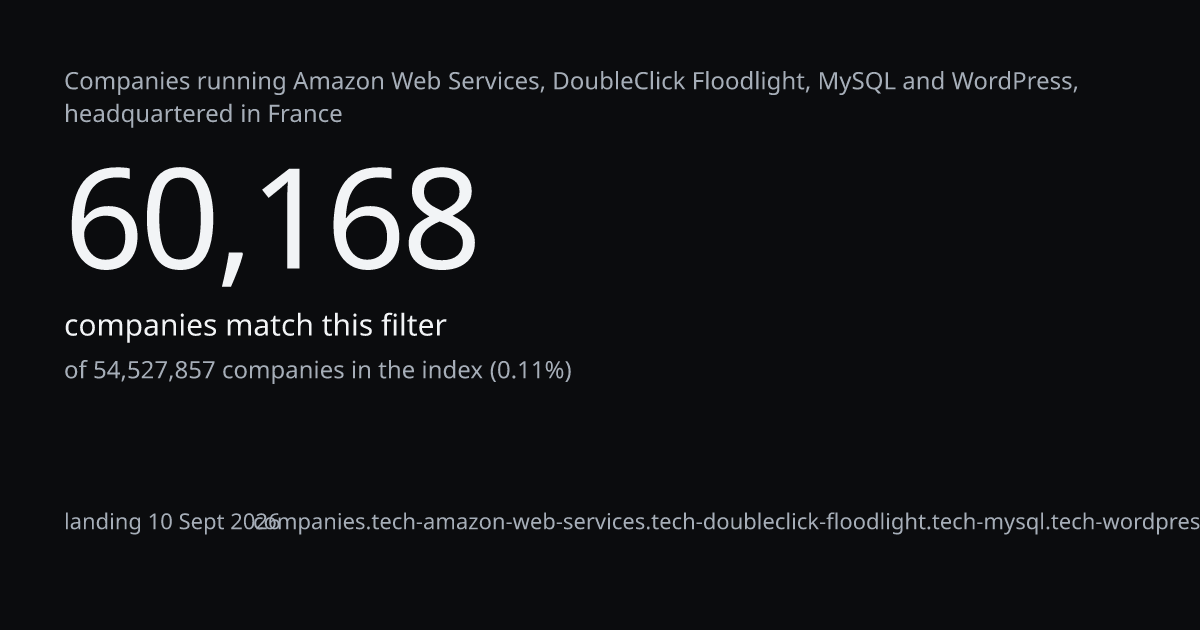The image size is (1200, 630).
Task: Click the "Amazon Web Services" text in heading
Action: (x=419, y=81)
